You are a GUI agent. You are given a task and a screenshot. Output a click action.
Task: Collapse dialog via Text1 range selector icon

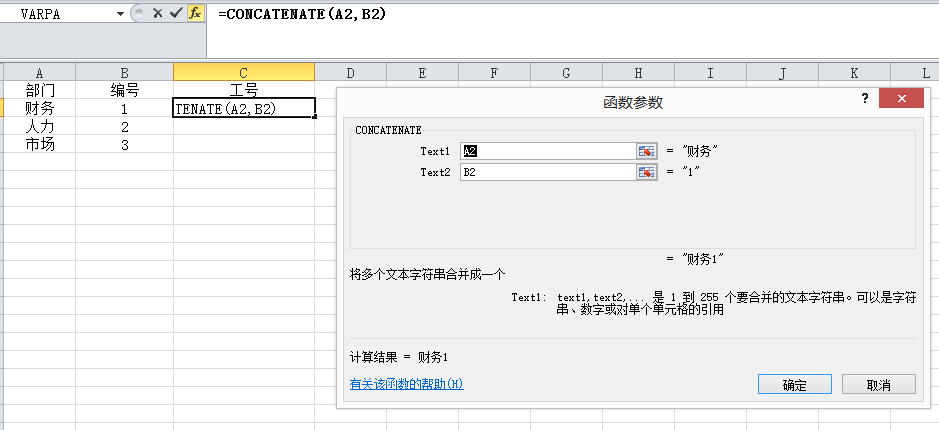[646, 152]
